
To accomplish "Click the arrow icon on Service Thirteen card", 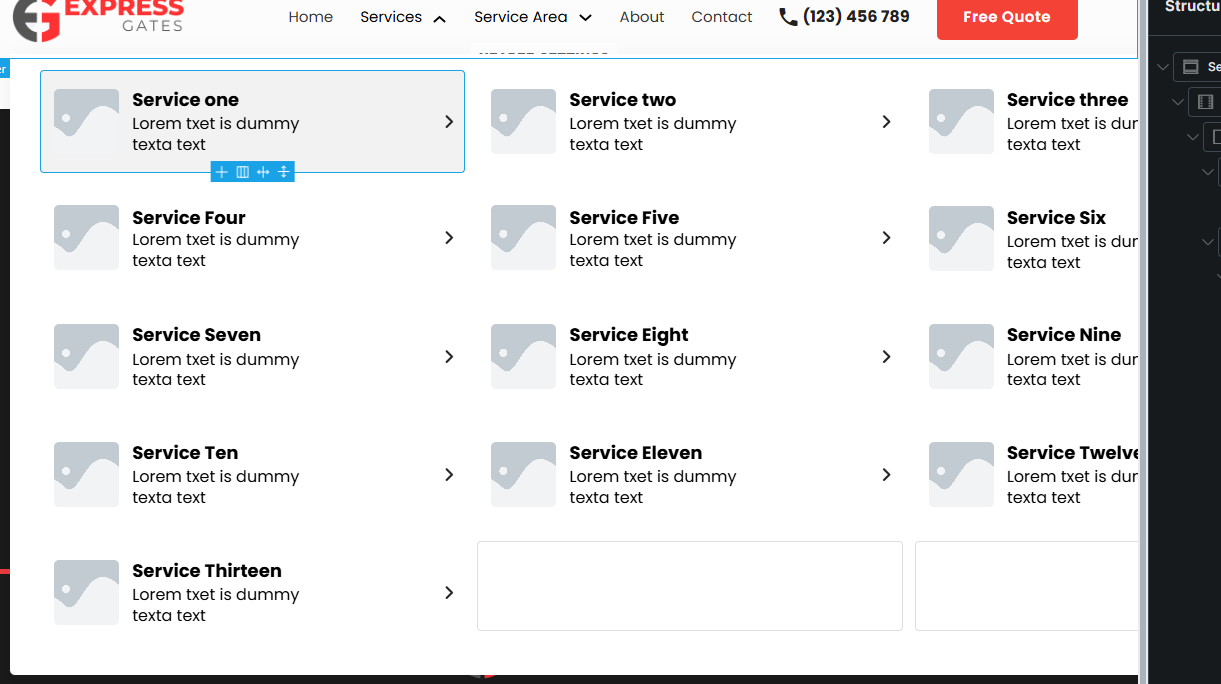I will pyautogui.click(x=449, y=593).
